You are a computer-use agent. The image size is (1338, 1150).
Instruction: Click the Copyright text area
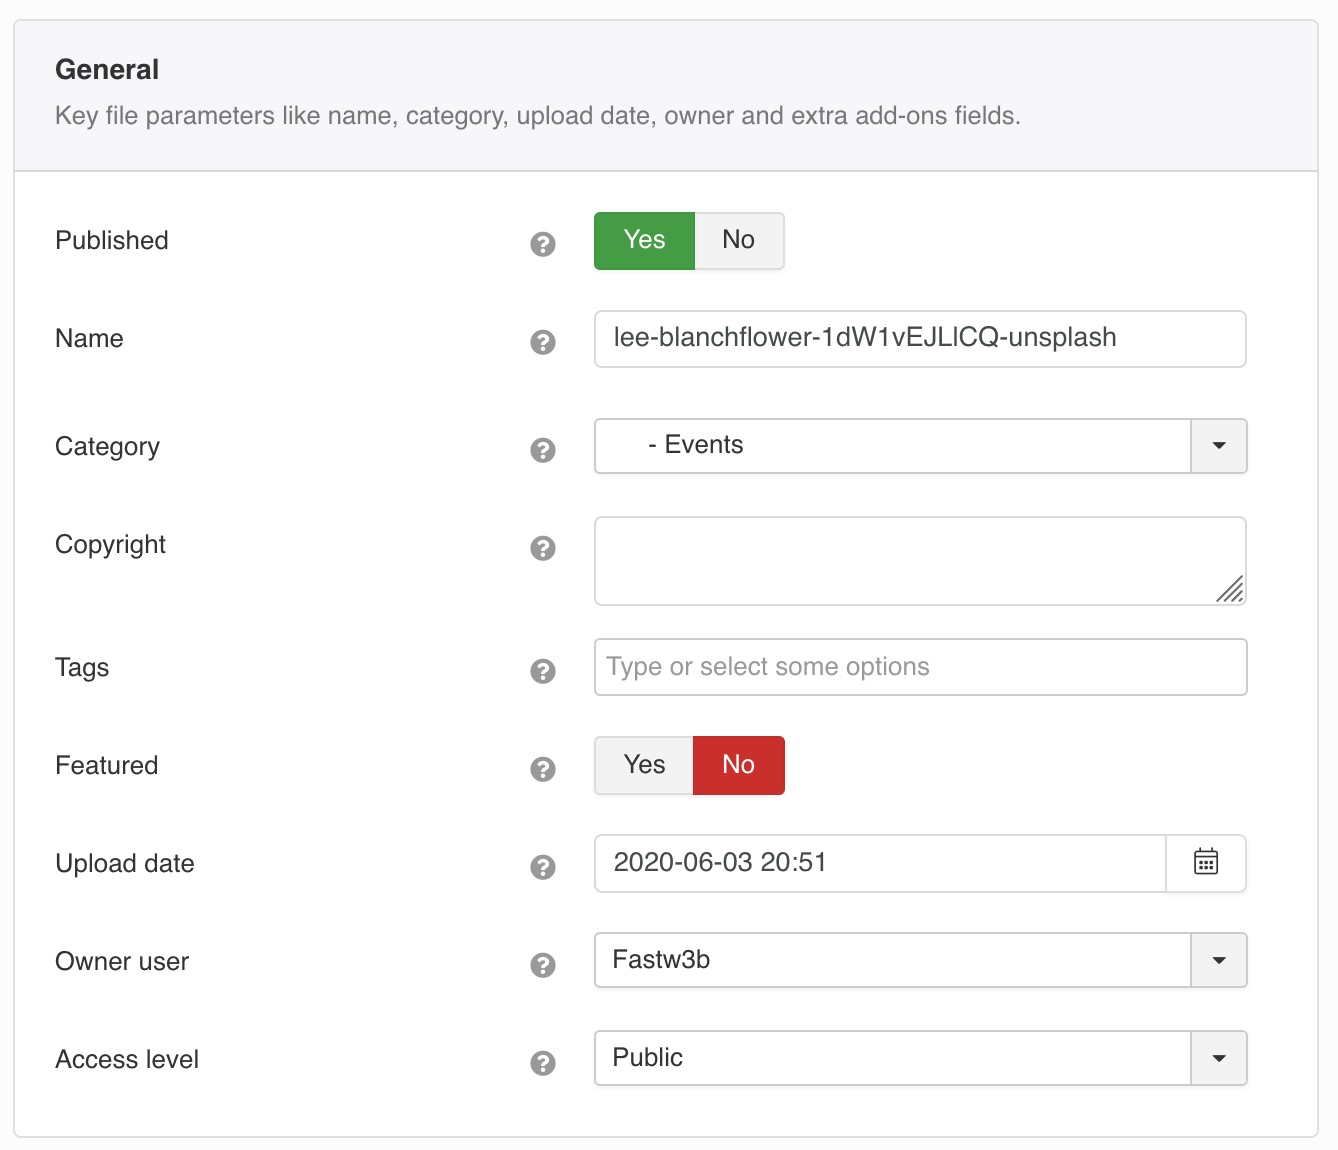[920, 561]
